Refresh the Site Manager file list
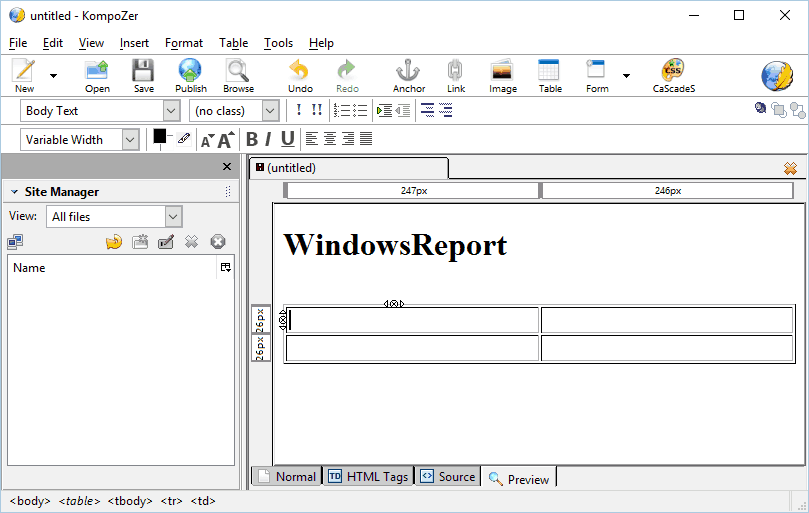This screenshot has height=513, width=809. tap(114, 242)
